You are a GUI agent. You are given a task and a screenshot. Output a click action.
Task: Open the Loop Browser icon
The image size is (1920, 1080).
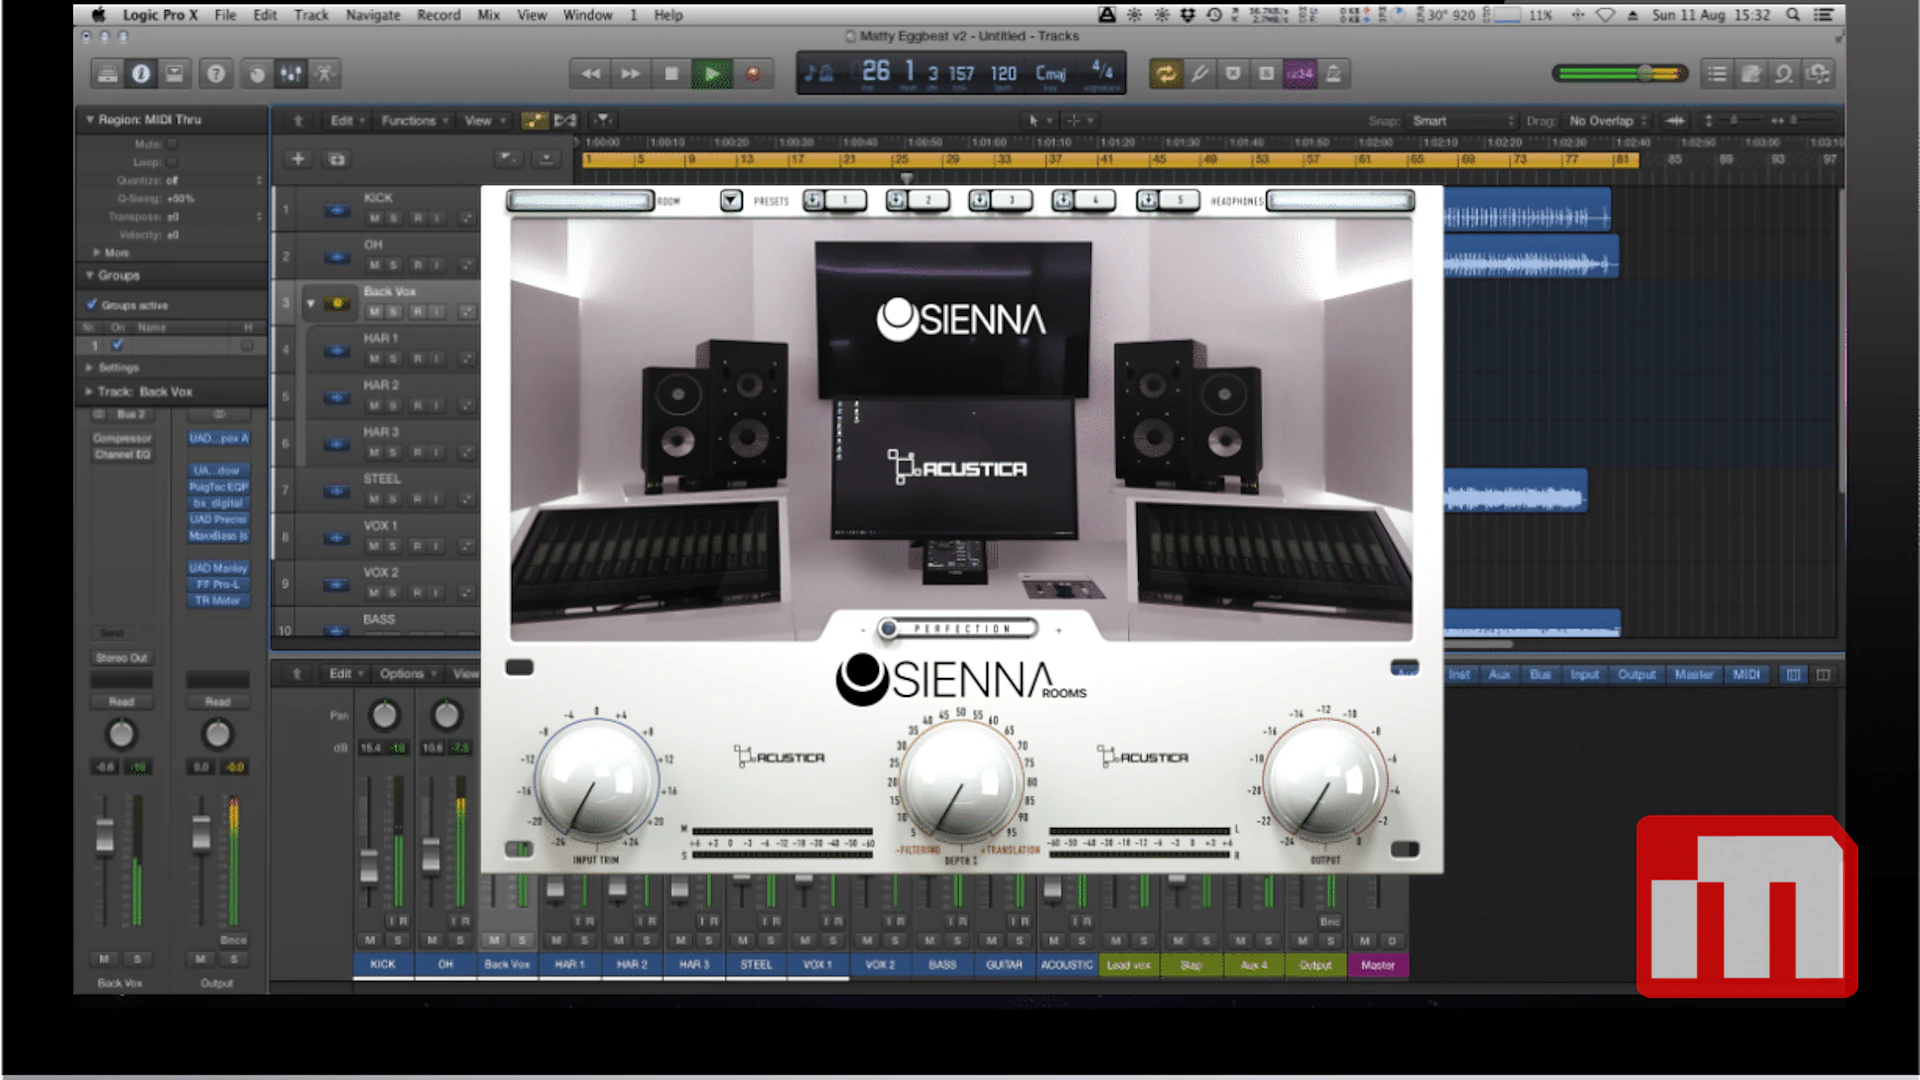point(1784,73)
